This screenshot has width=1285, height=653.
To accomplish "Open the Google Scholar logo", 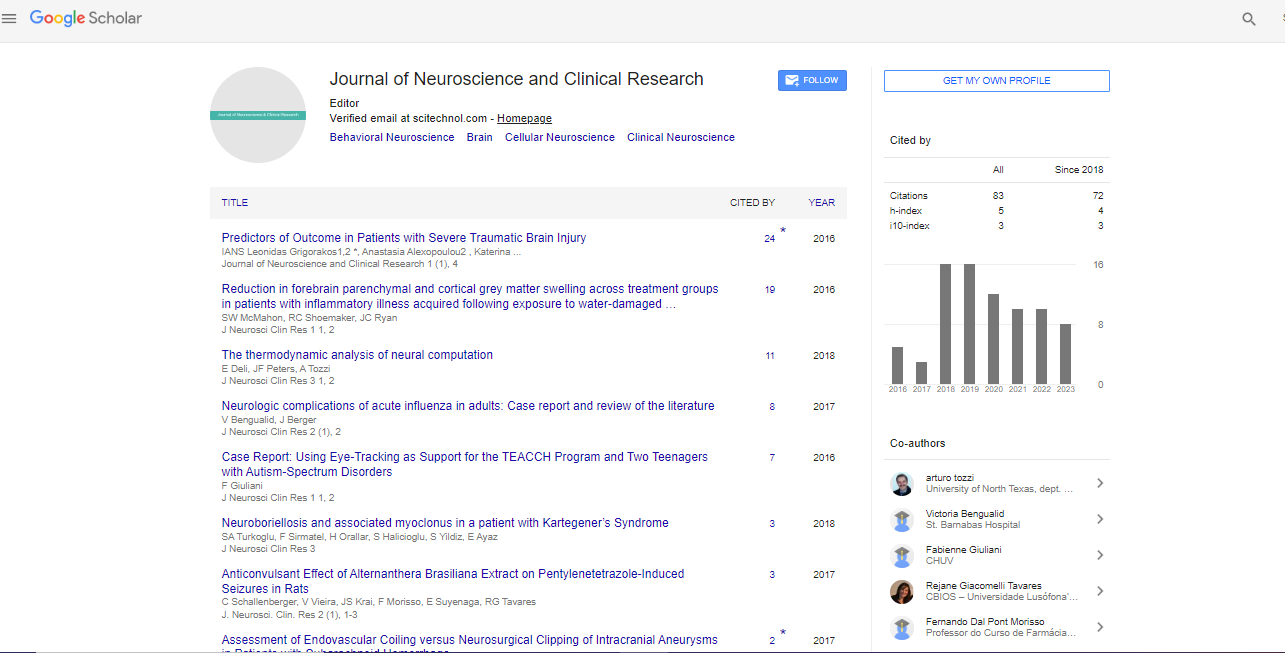I will tap(86, 18).
